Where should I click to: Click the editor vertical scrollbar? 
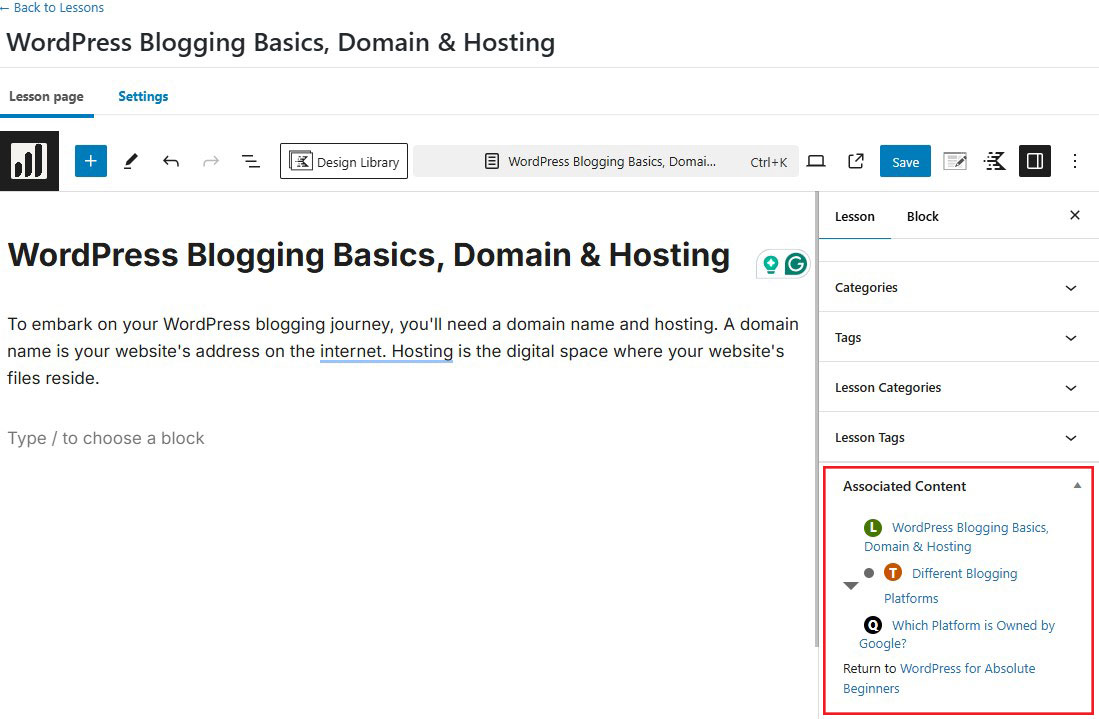tap(816, 419)
